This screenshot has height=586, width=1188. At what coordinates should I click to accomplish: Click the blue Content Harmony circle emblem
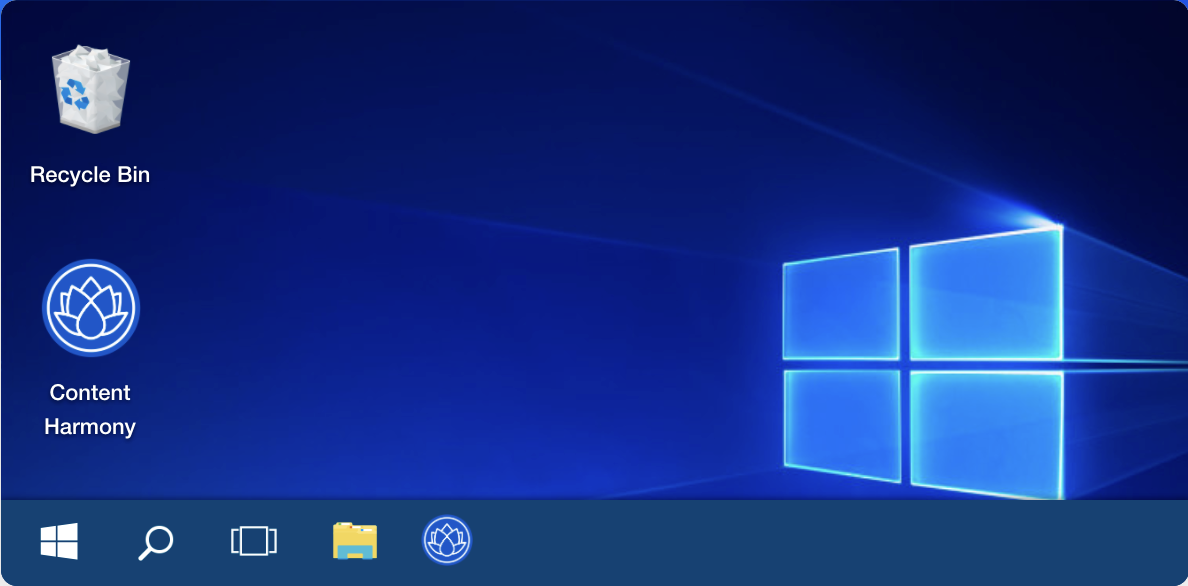90,307
